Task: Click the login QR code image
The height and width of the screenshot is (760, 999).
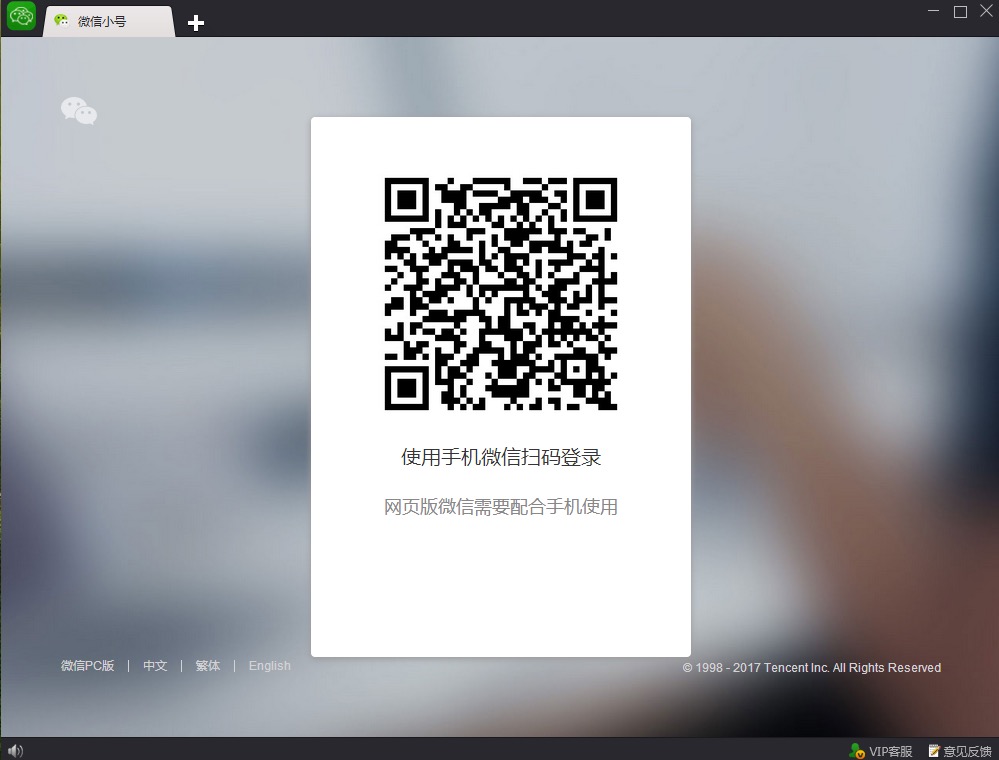Action: (x=501, y=294)
